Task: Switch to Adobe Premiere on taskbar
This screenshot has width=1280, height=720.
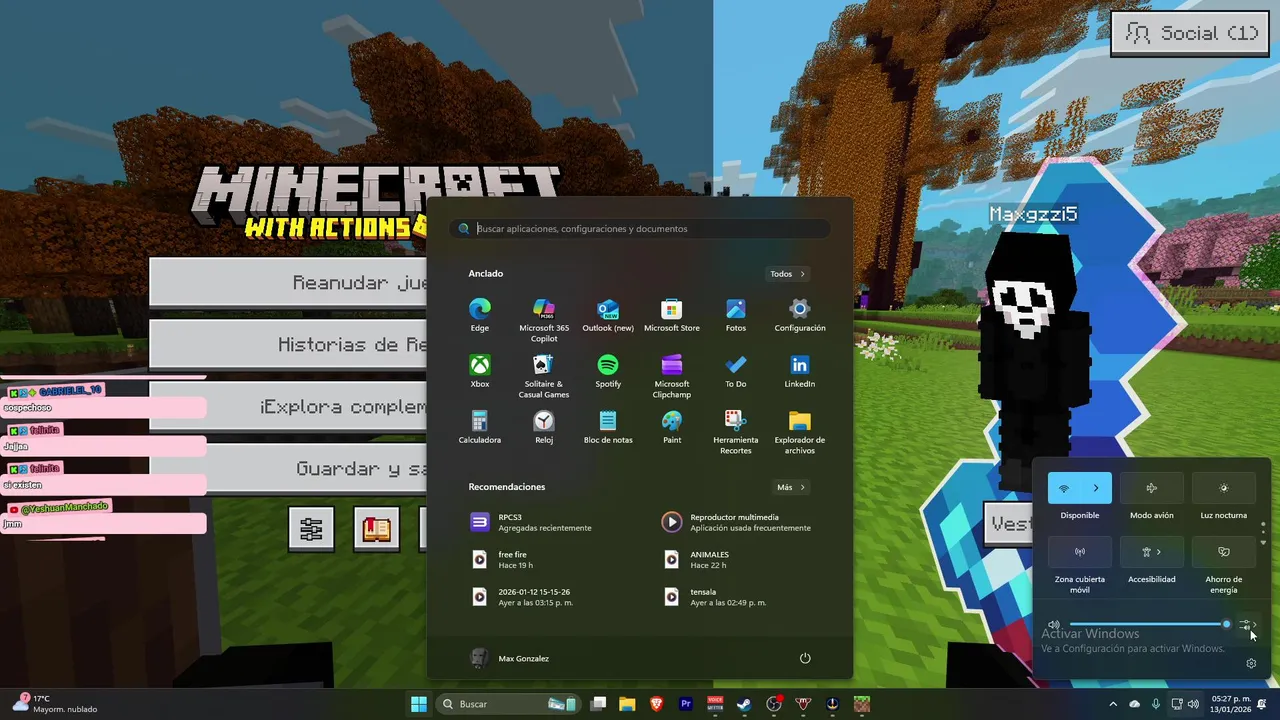Action: pyautogui.click(x=686, y=704)
